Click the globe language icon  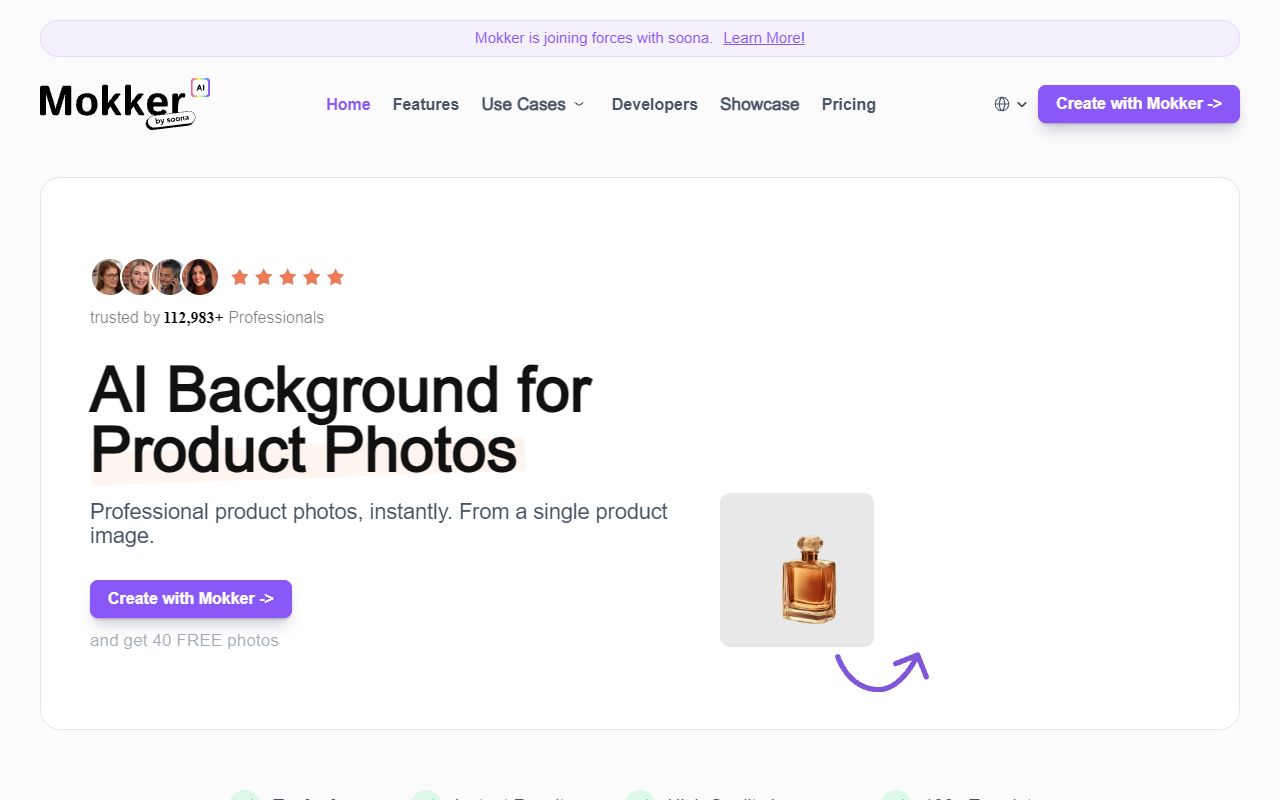(1001, 104)
